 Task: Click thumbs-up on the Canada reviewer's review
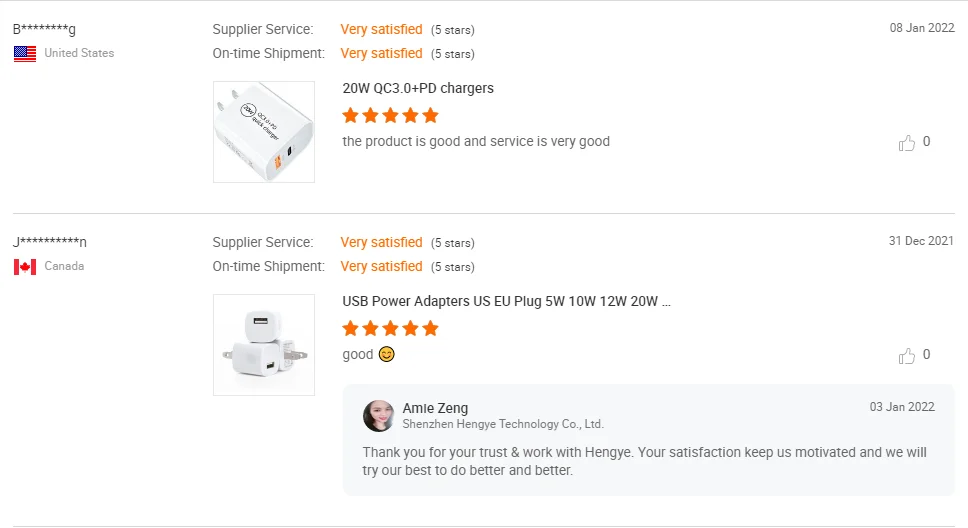pyautogui.click(x=907, y=356)
